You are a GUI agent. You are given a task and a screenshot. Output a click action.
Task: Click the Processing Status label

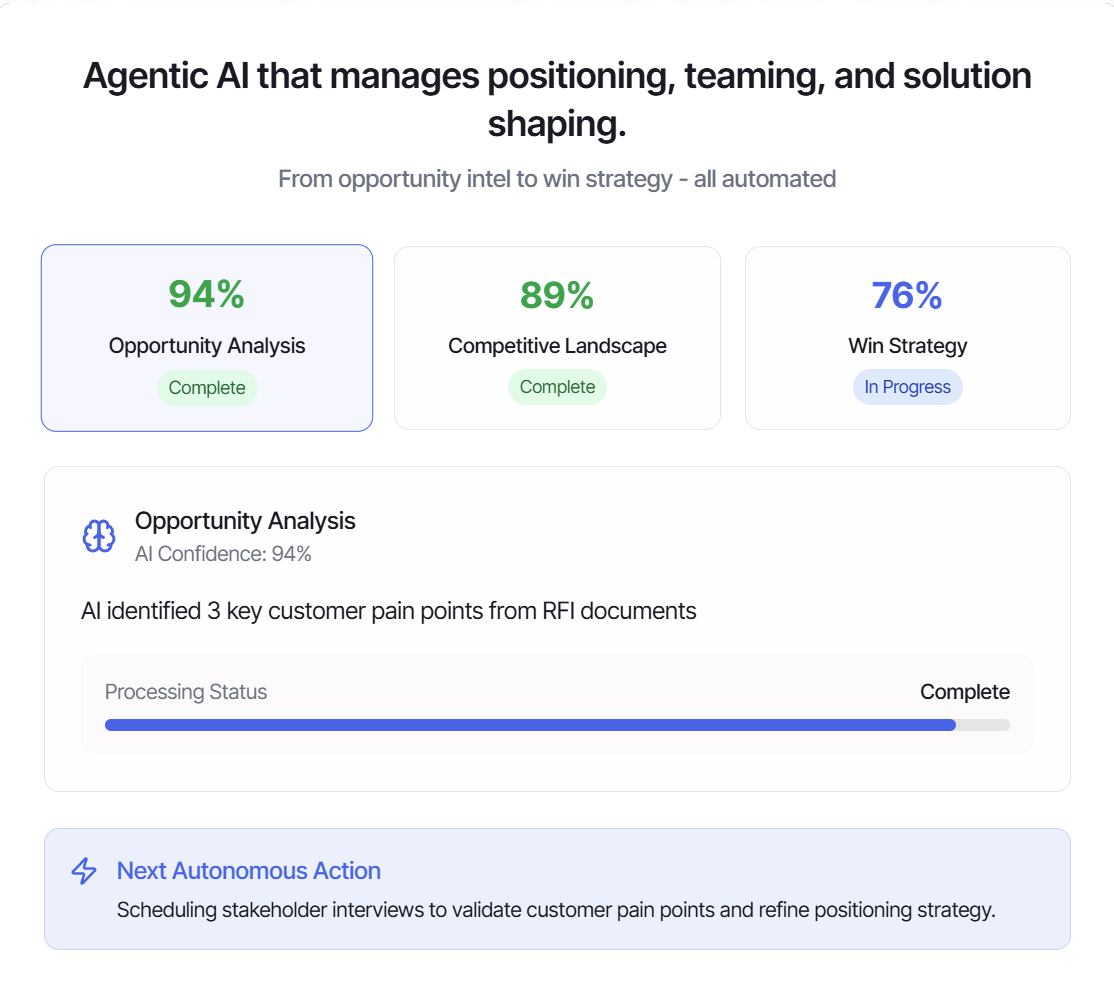(x=186, y=691)
